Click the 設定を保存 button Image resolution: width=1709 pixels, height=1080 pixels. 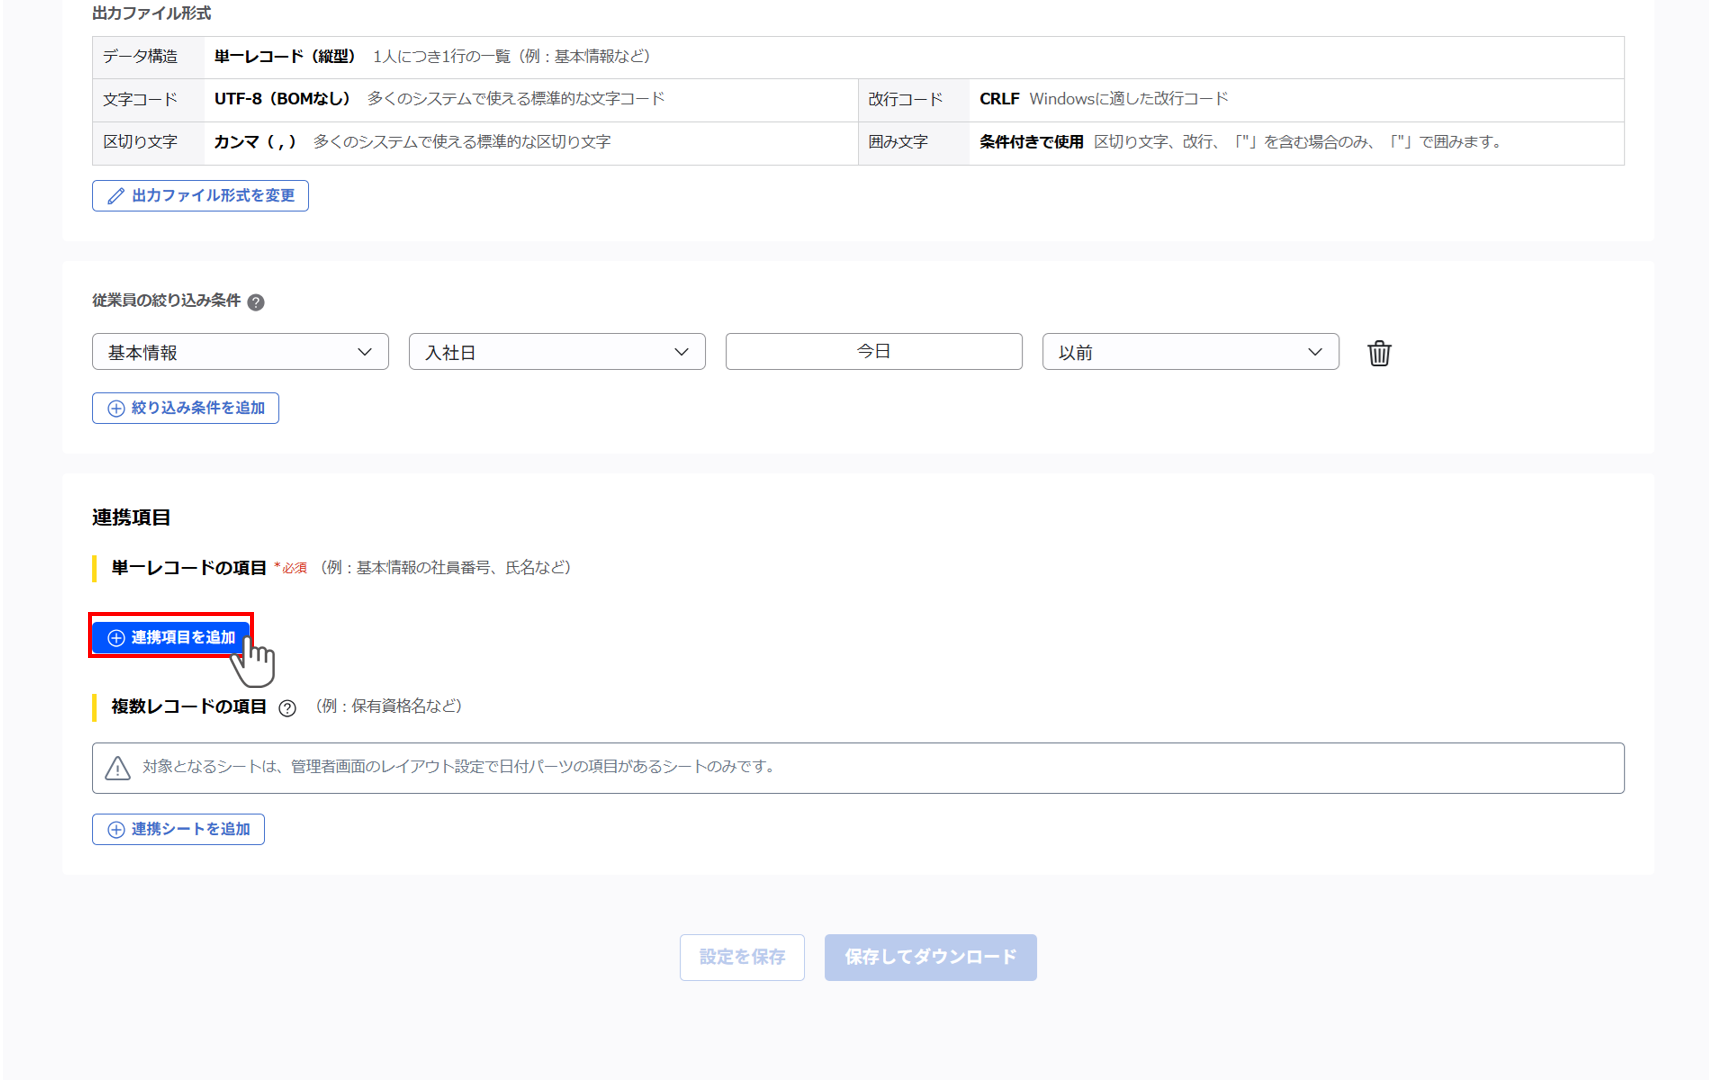(x=742, y=957)
